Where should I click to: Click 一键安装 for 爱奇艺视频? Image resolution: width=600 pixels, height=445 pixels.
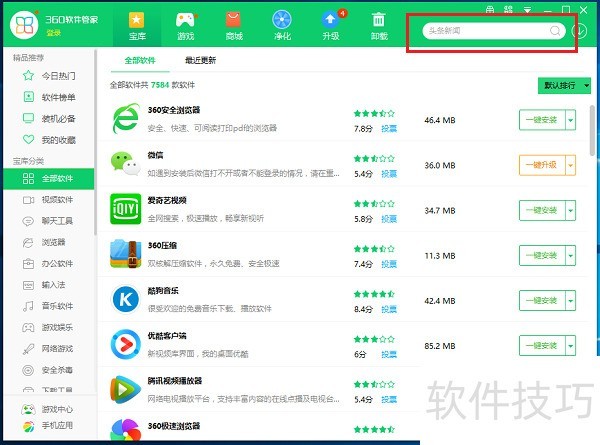[x=542, y=210]
